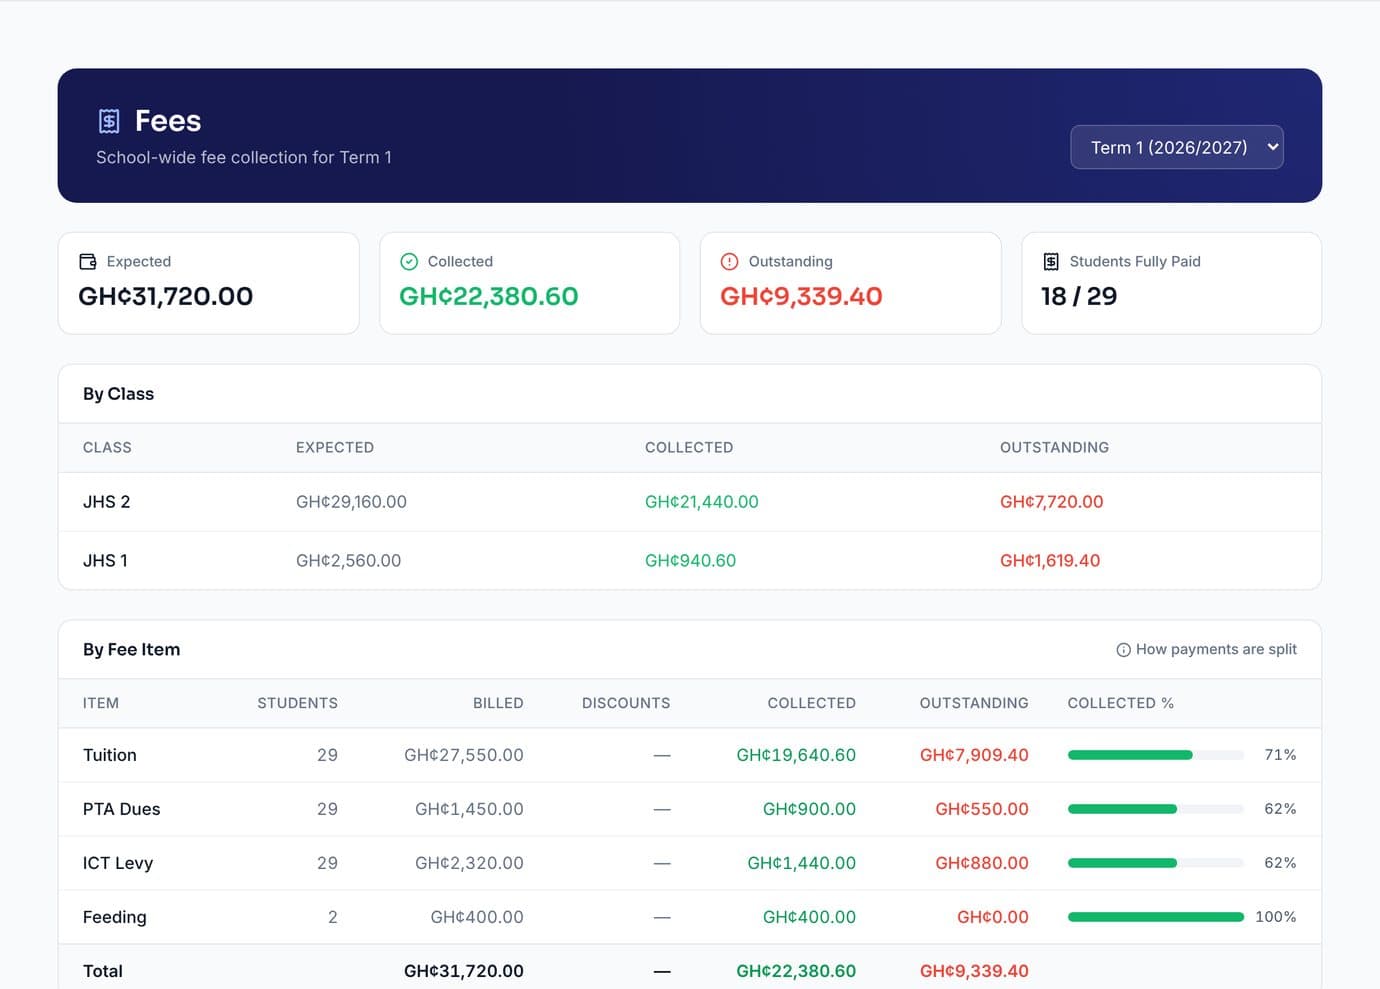The image size is (1380, 989).
Task: Click the STUDENTS column header
Action: point(298,703)
